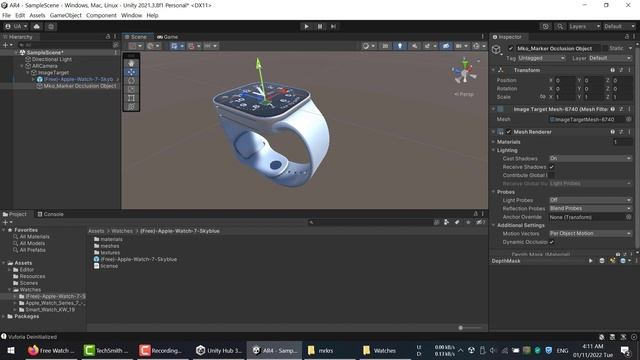640x360 pixels.
Task: Toggle the Receive Shadows checkbox
Action: (x=551, y=167)
